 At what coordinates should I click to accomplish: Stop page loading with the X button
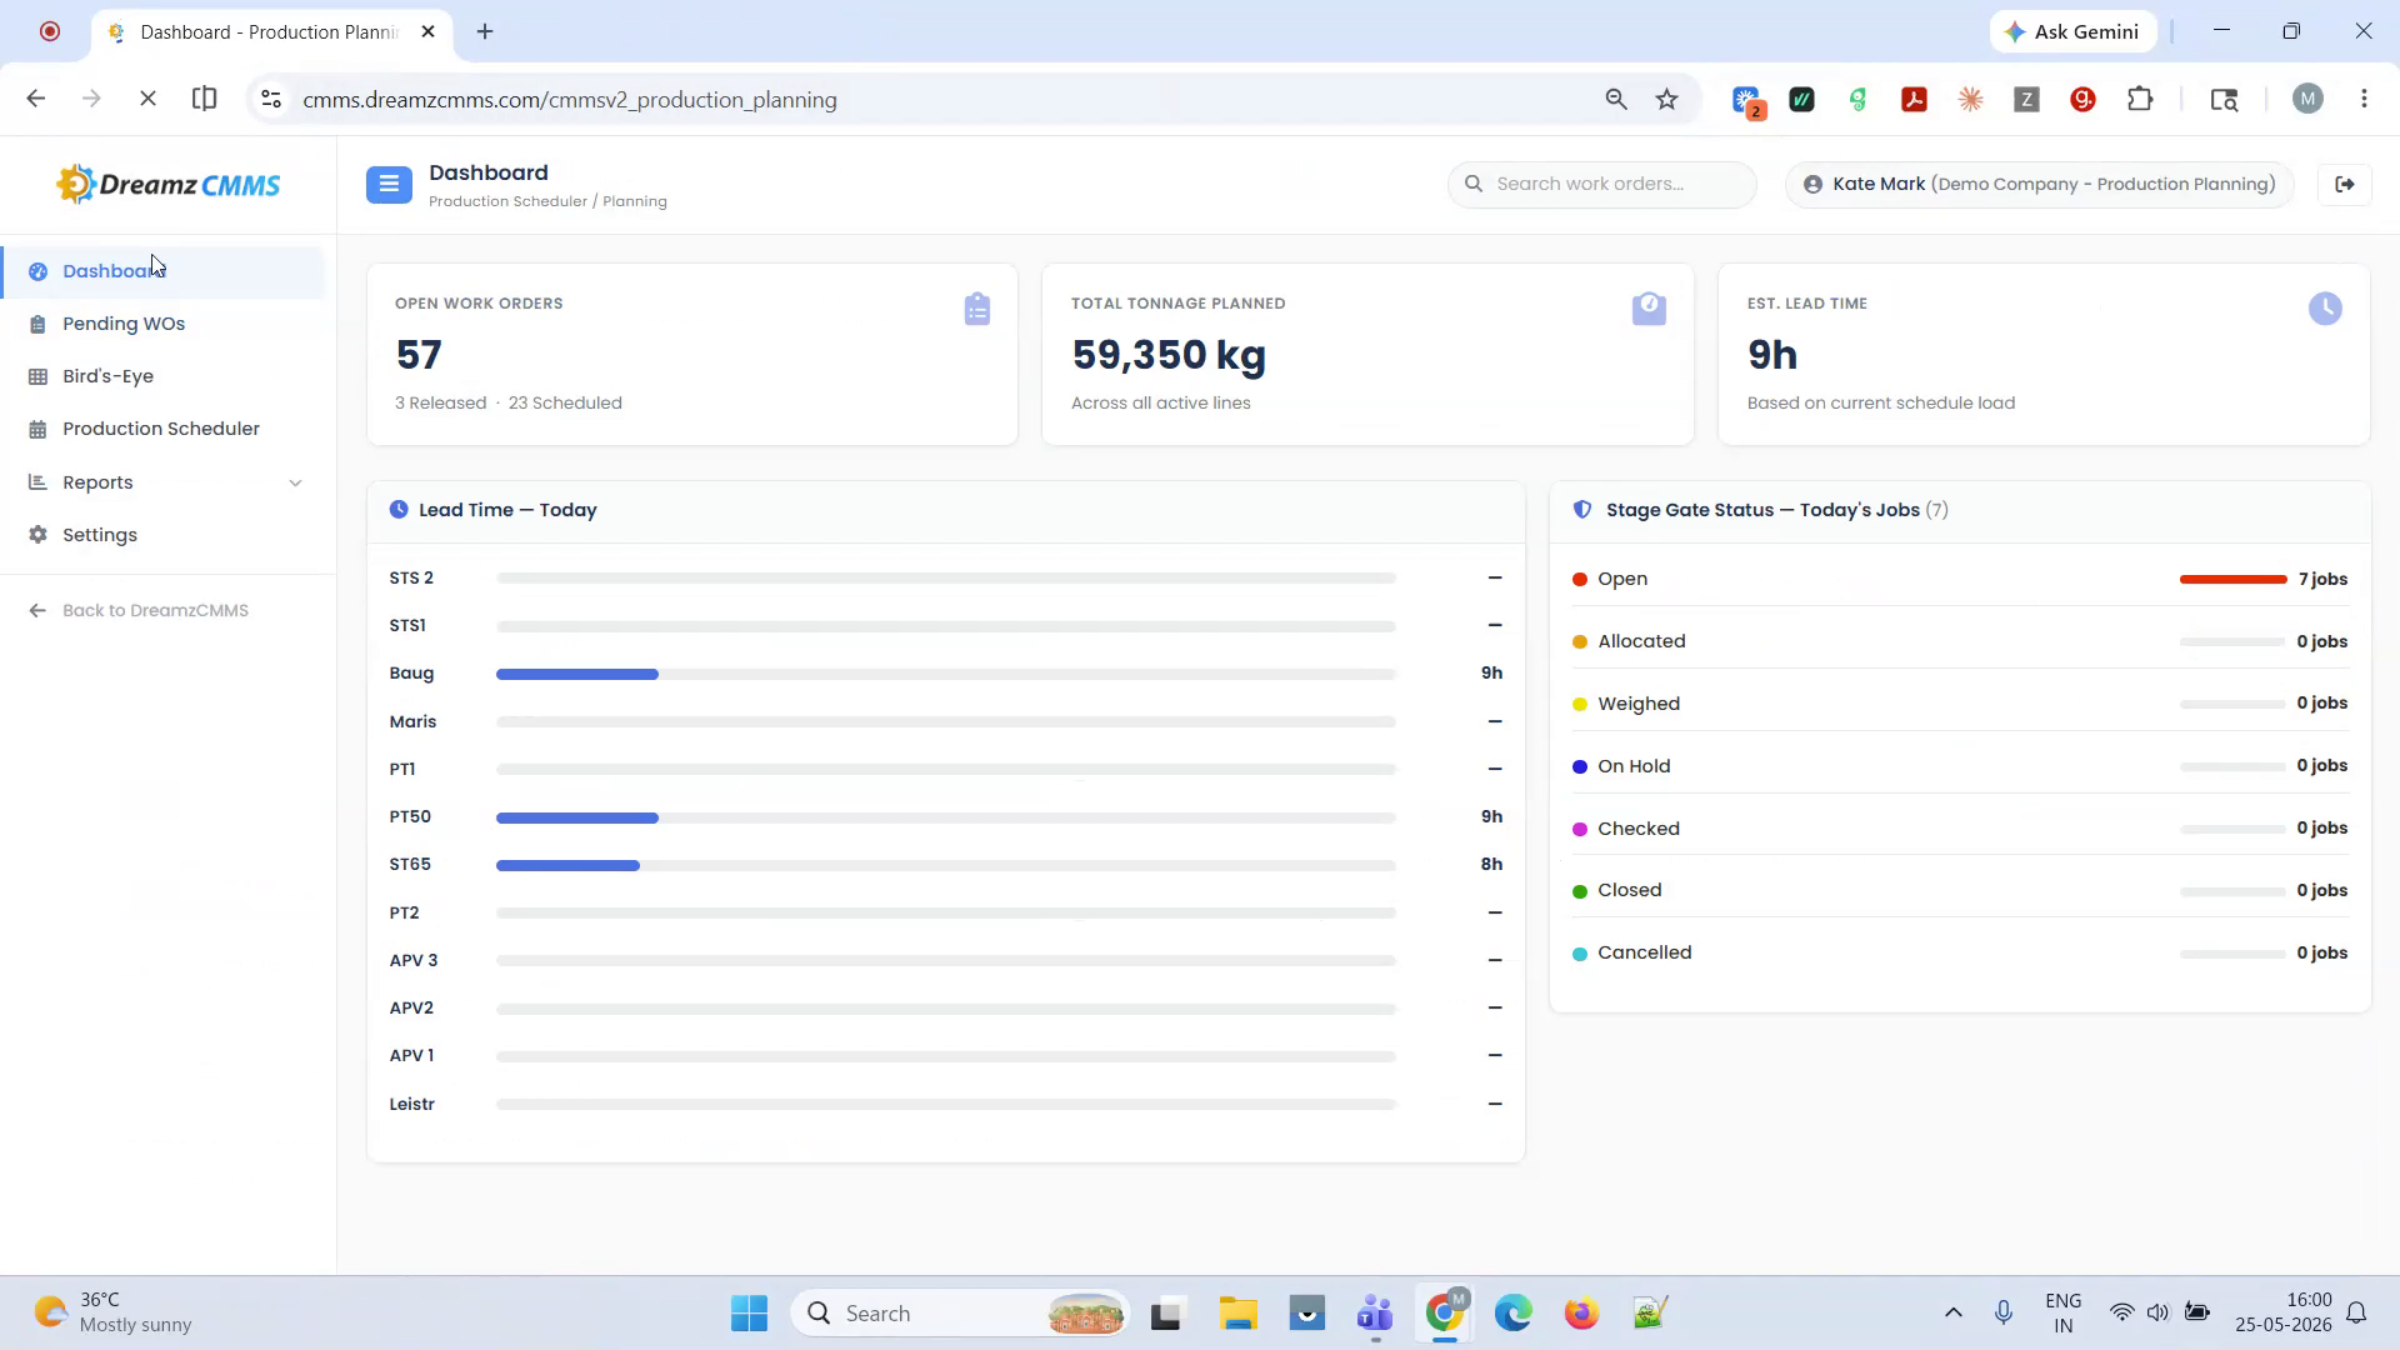click(148, 99)
